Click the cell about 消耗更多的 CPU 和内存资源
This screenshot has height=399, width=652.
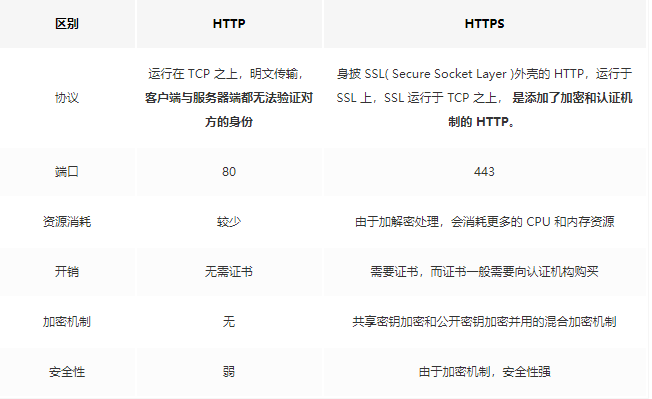[x=484, y=222]
